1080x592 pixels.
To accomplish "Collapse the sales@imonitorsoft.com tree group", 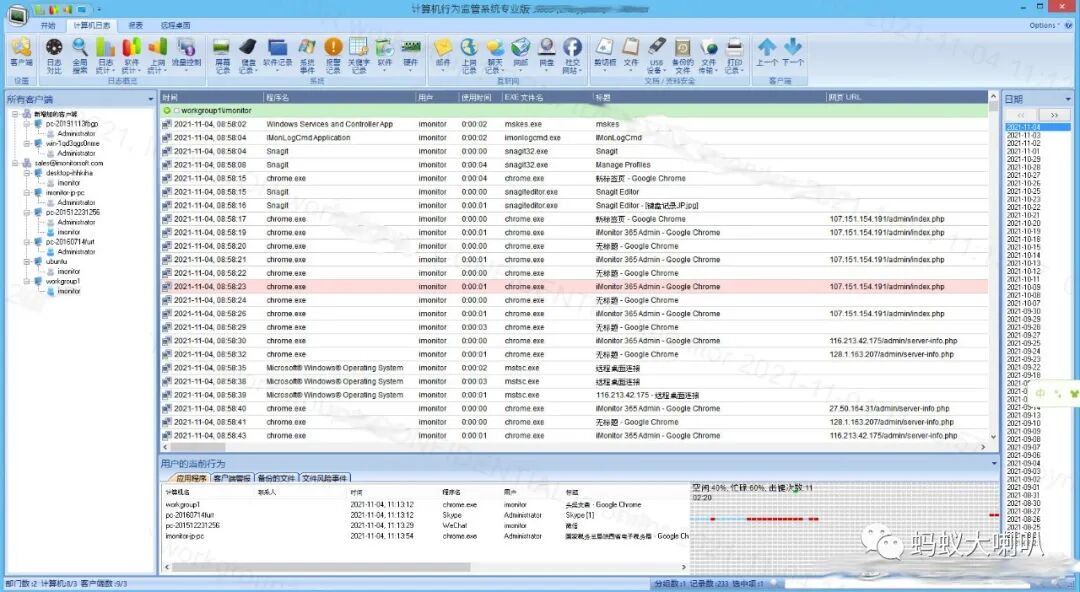I will tap(15, 163).
